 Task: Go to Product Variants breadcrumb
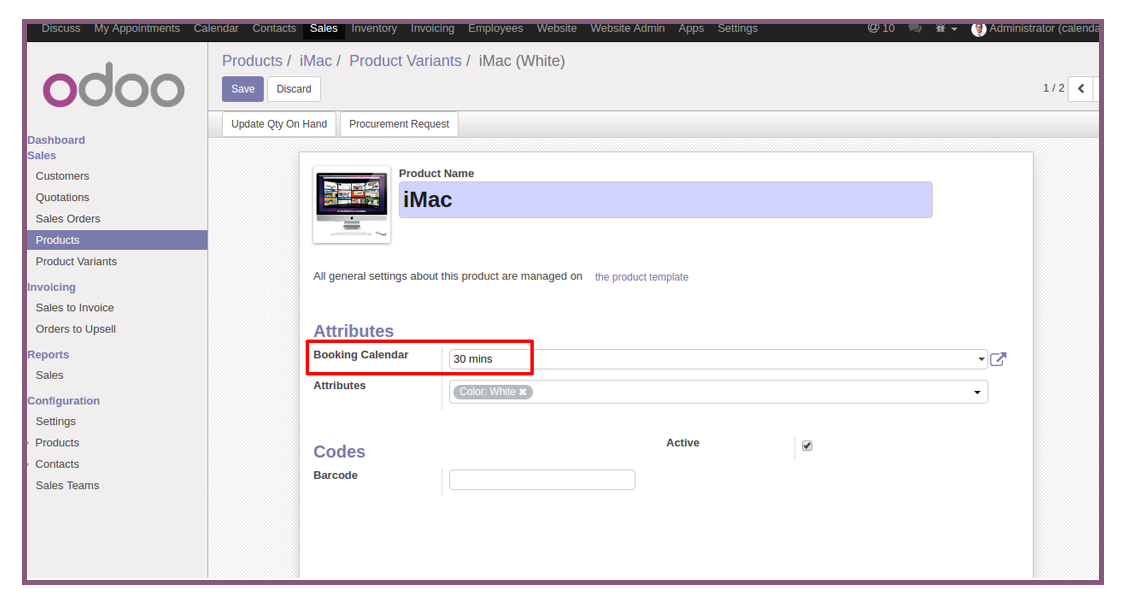405,61
